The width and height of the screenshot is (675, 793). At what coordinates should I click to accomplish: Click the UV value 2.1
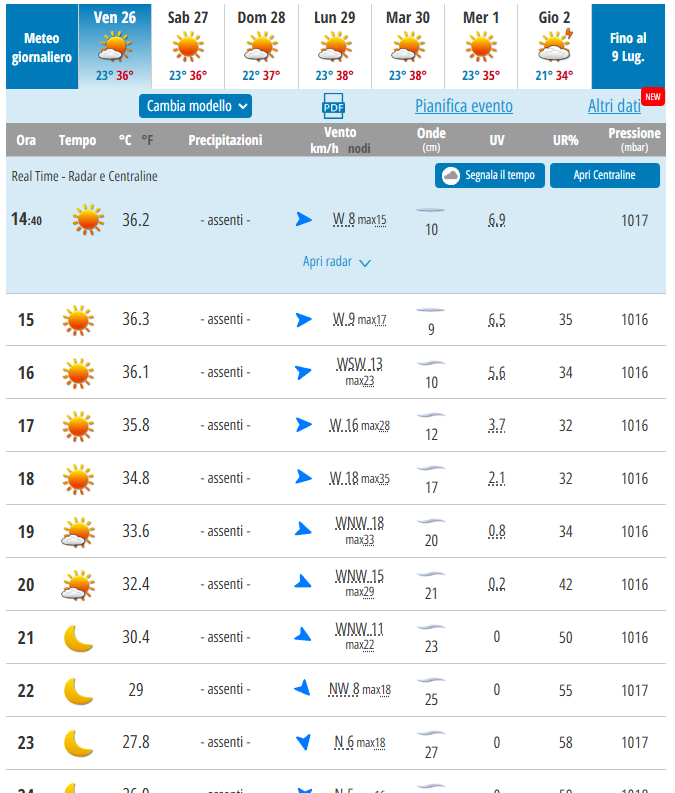coord(497,478)
